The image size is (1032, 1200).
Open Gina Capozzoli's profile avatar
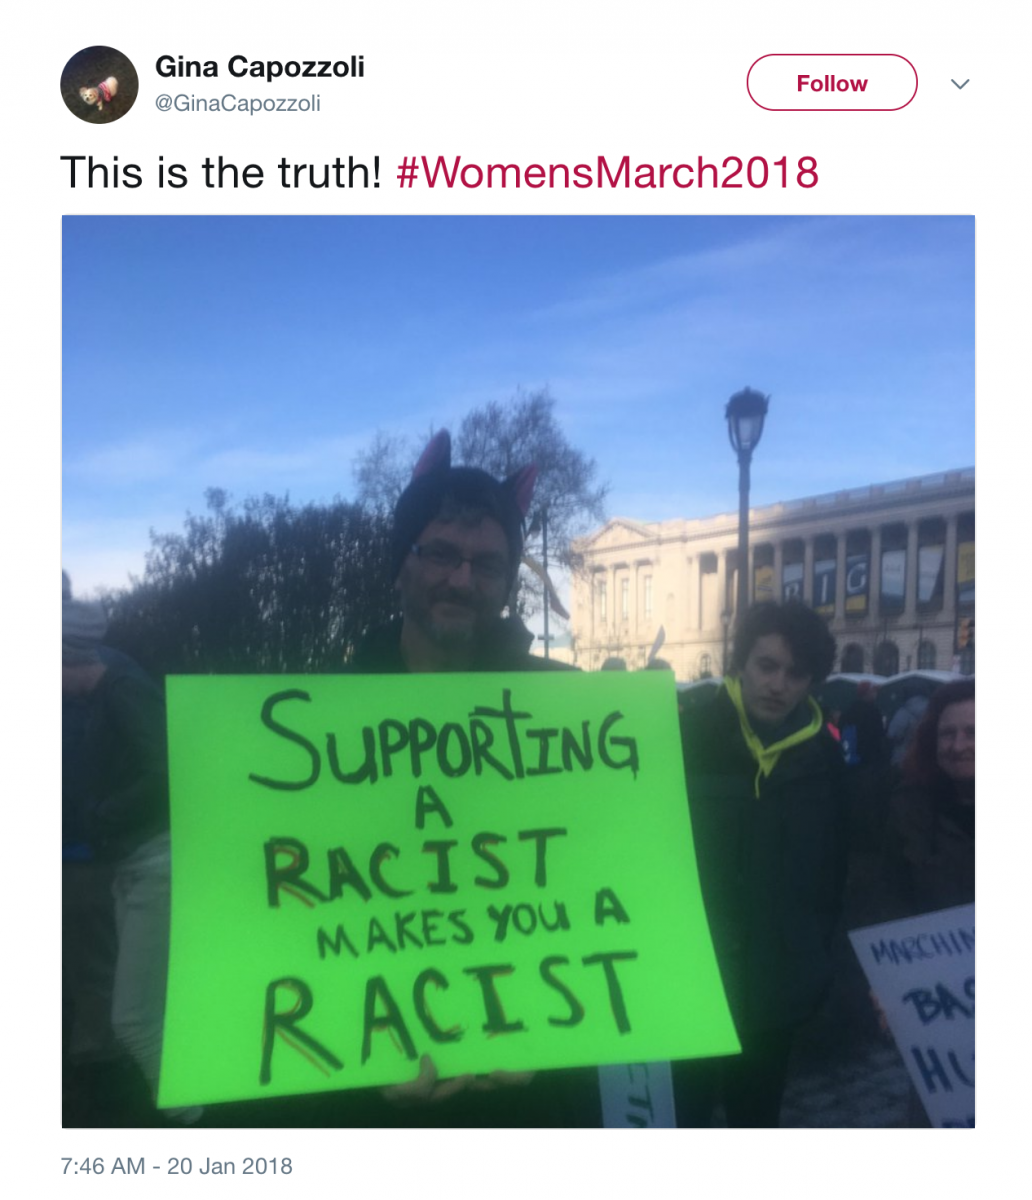pos(99,85)
